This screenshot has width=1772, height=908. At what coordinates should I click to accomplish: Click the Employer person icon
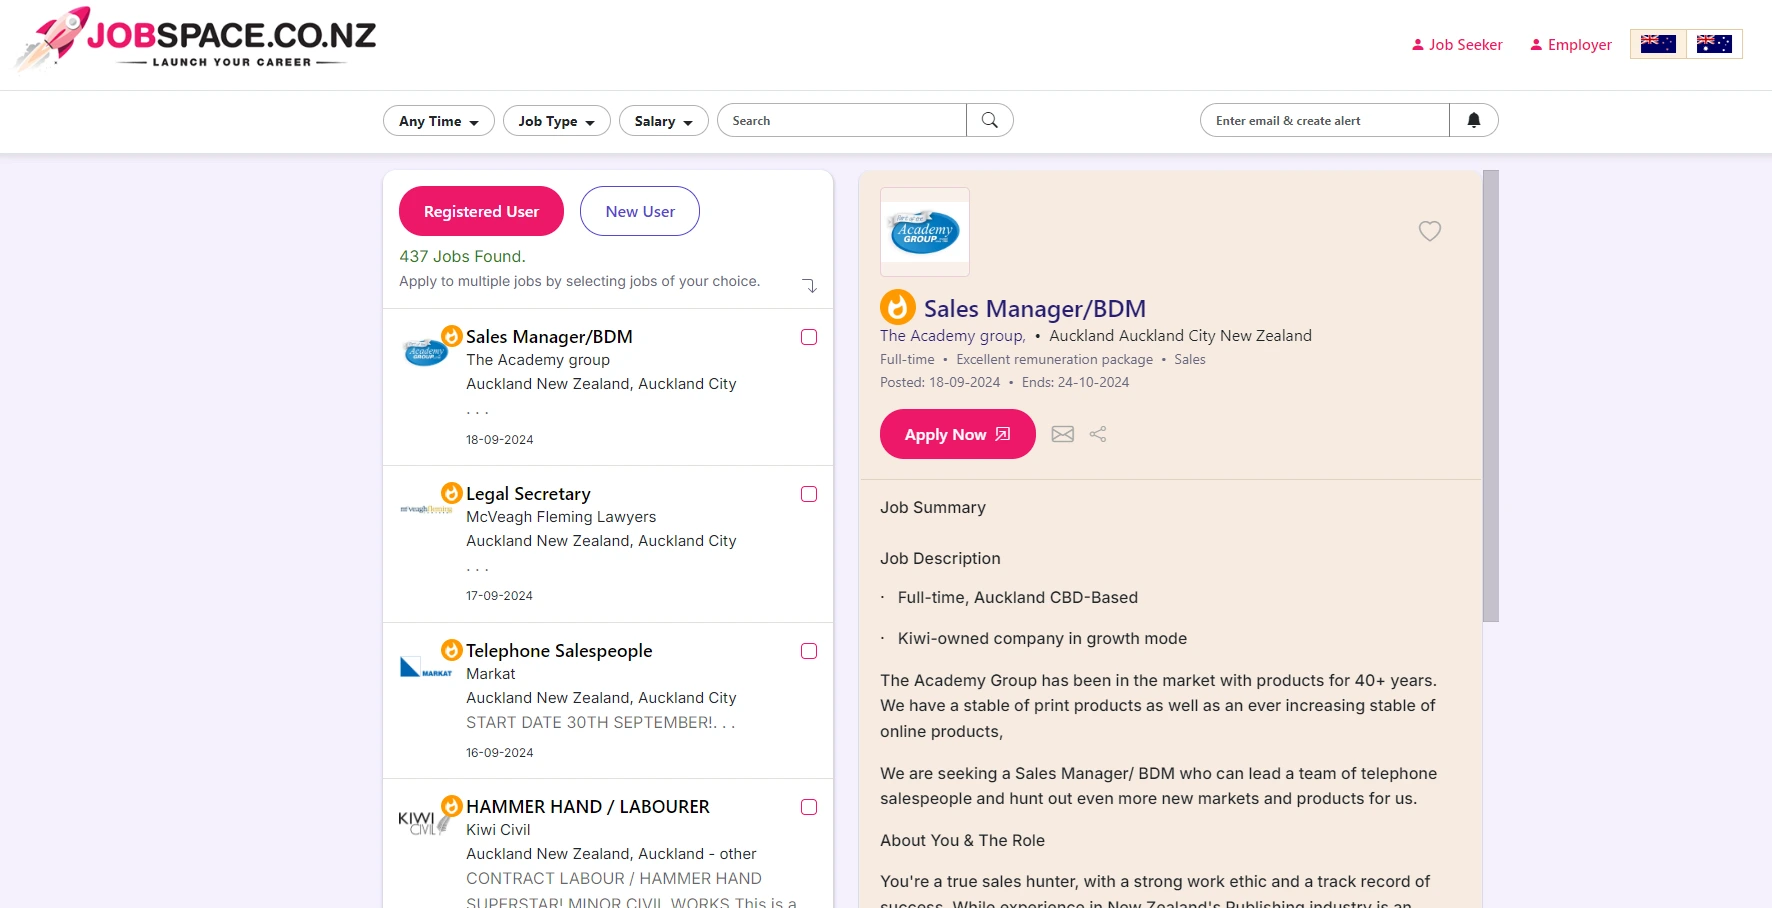pyautogui.click(x=1536, y=45)
